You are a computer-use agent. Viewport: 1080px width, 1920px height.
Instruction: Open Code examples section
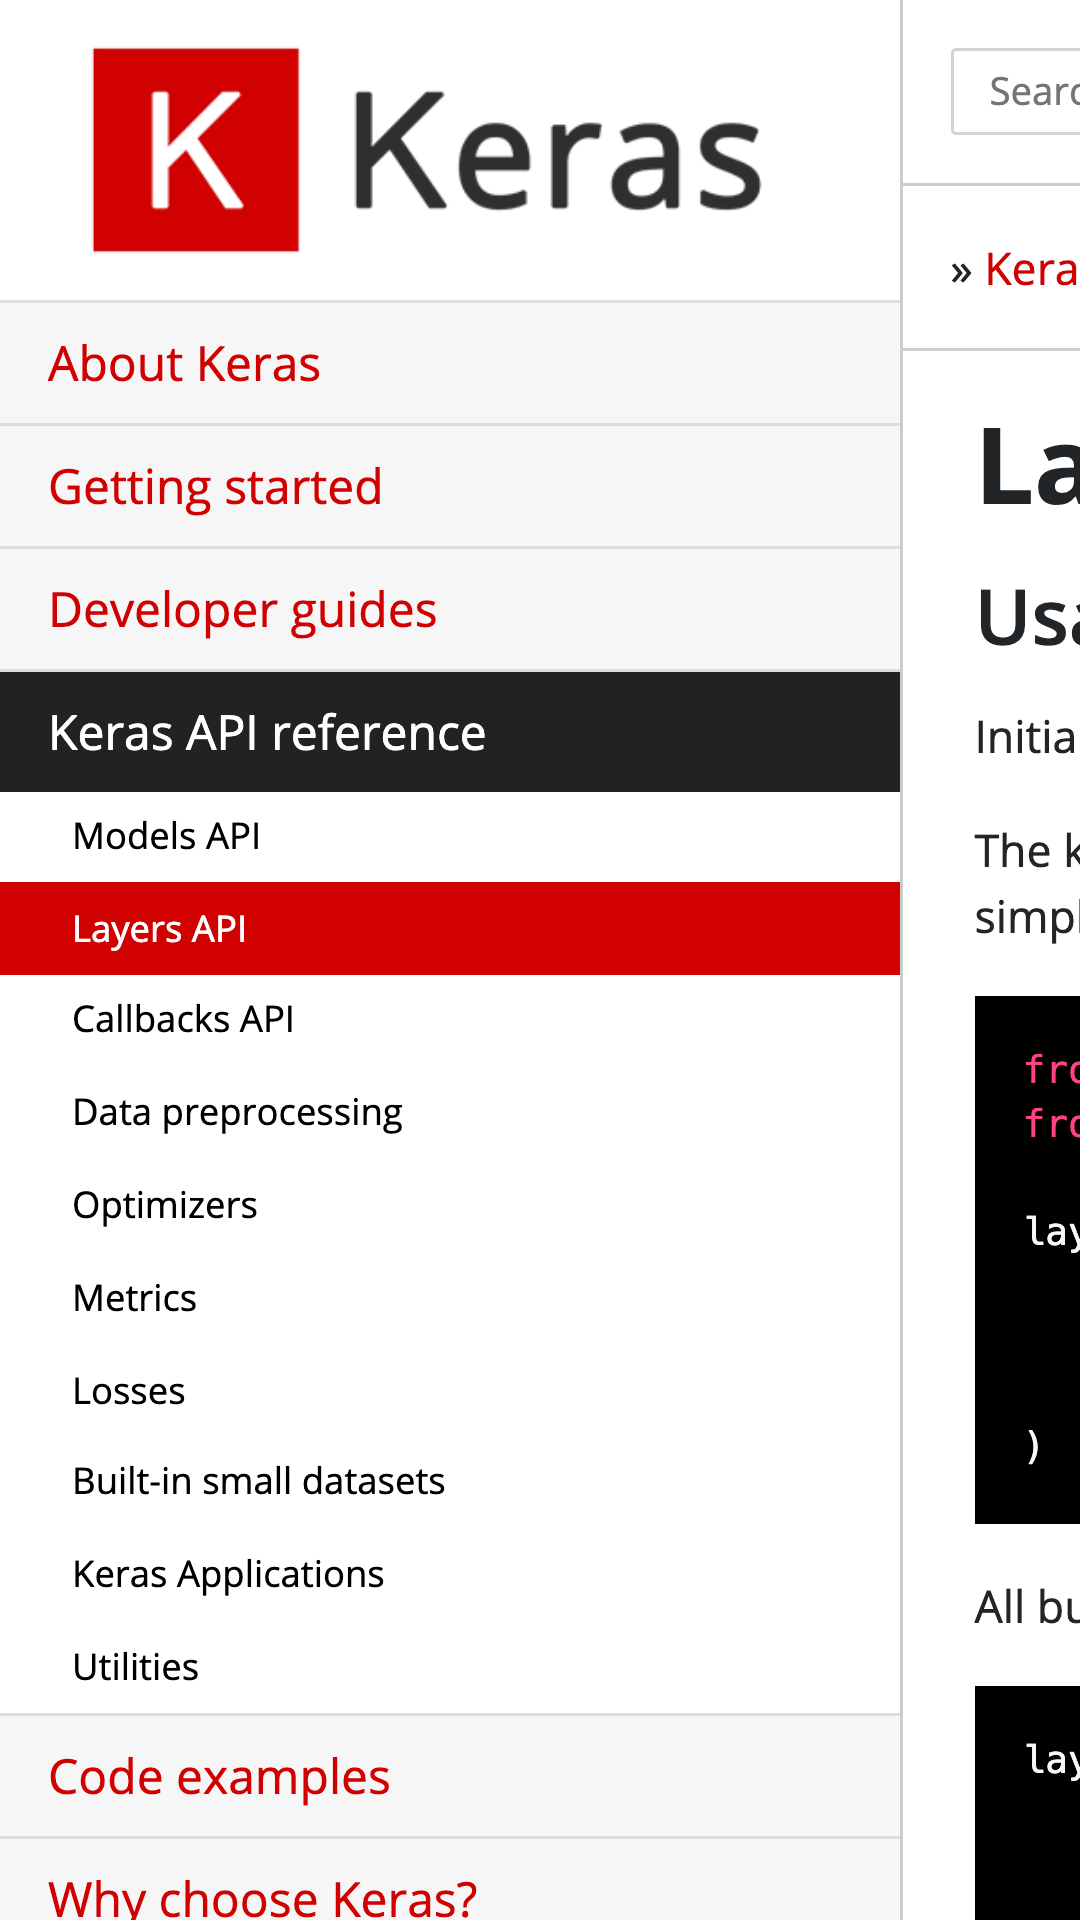(x=450, y=1777)
